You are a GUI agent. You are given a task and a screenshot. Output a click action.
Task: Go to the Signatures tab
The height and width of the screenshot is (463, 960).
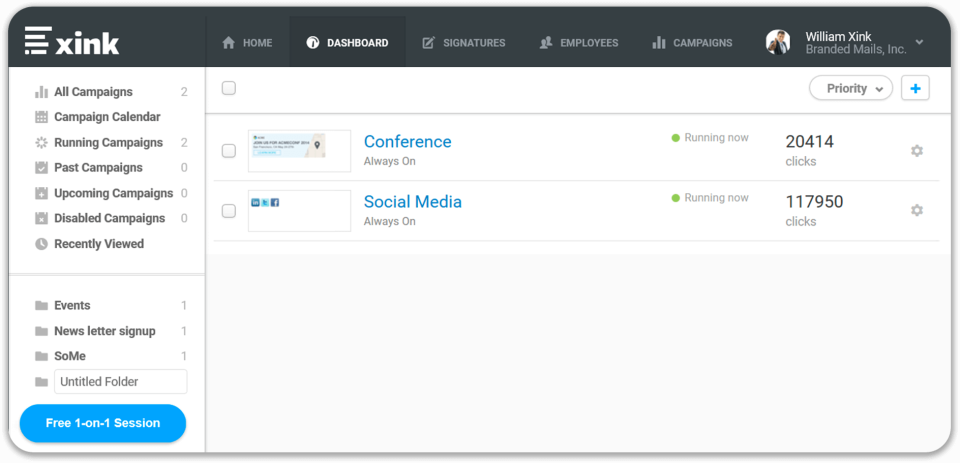click(x=464, y=43)
